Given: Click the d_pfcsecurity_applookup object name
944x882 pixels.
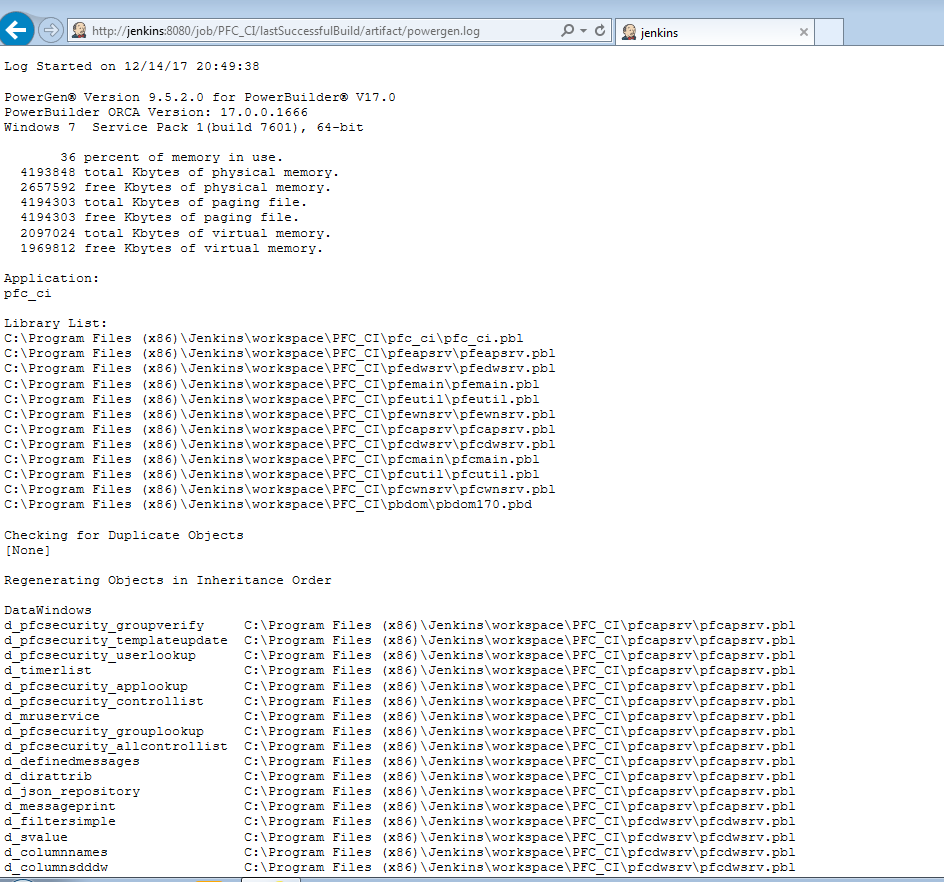Looking at the screenshot, I should coord(96,686).
